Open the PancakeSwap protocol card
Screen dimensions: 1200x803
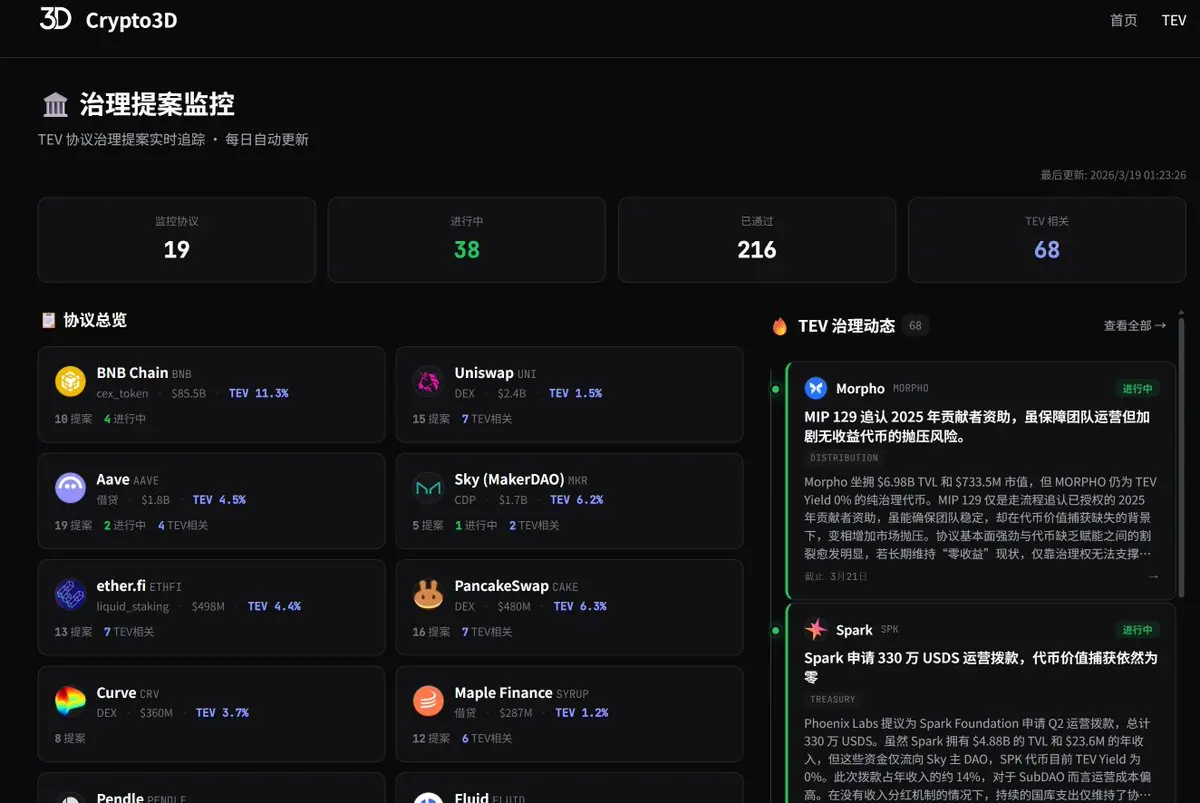tap(569, 607)
